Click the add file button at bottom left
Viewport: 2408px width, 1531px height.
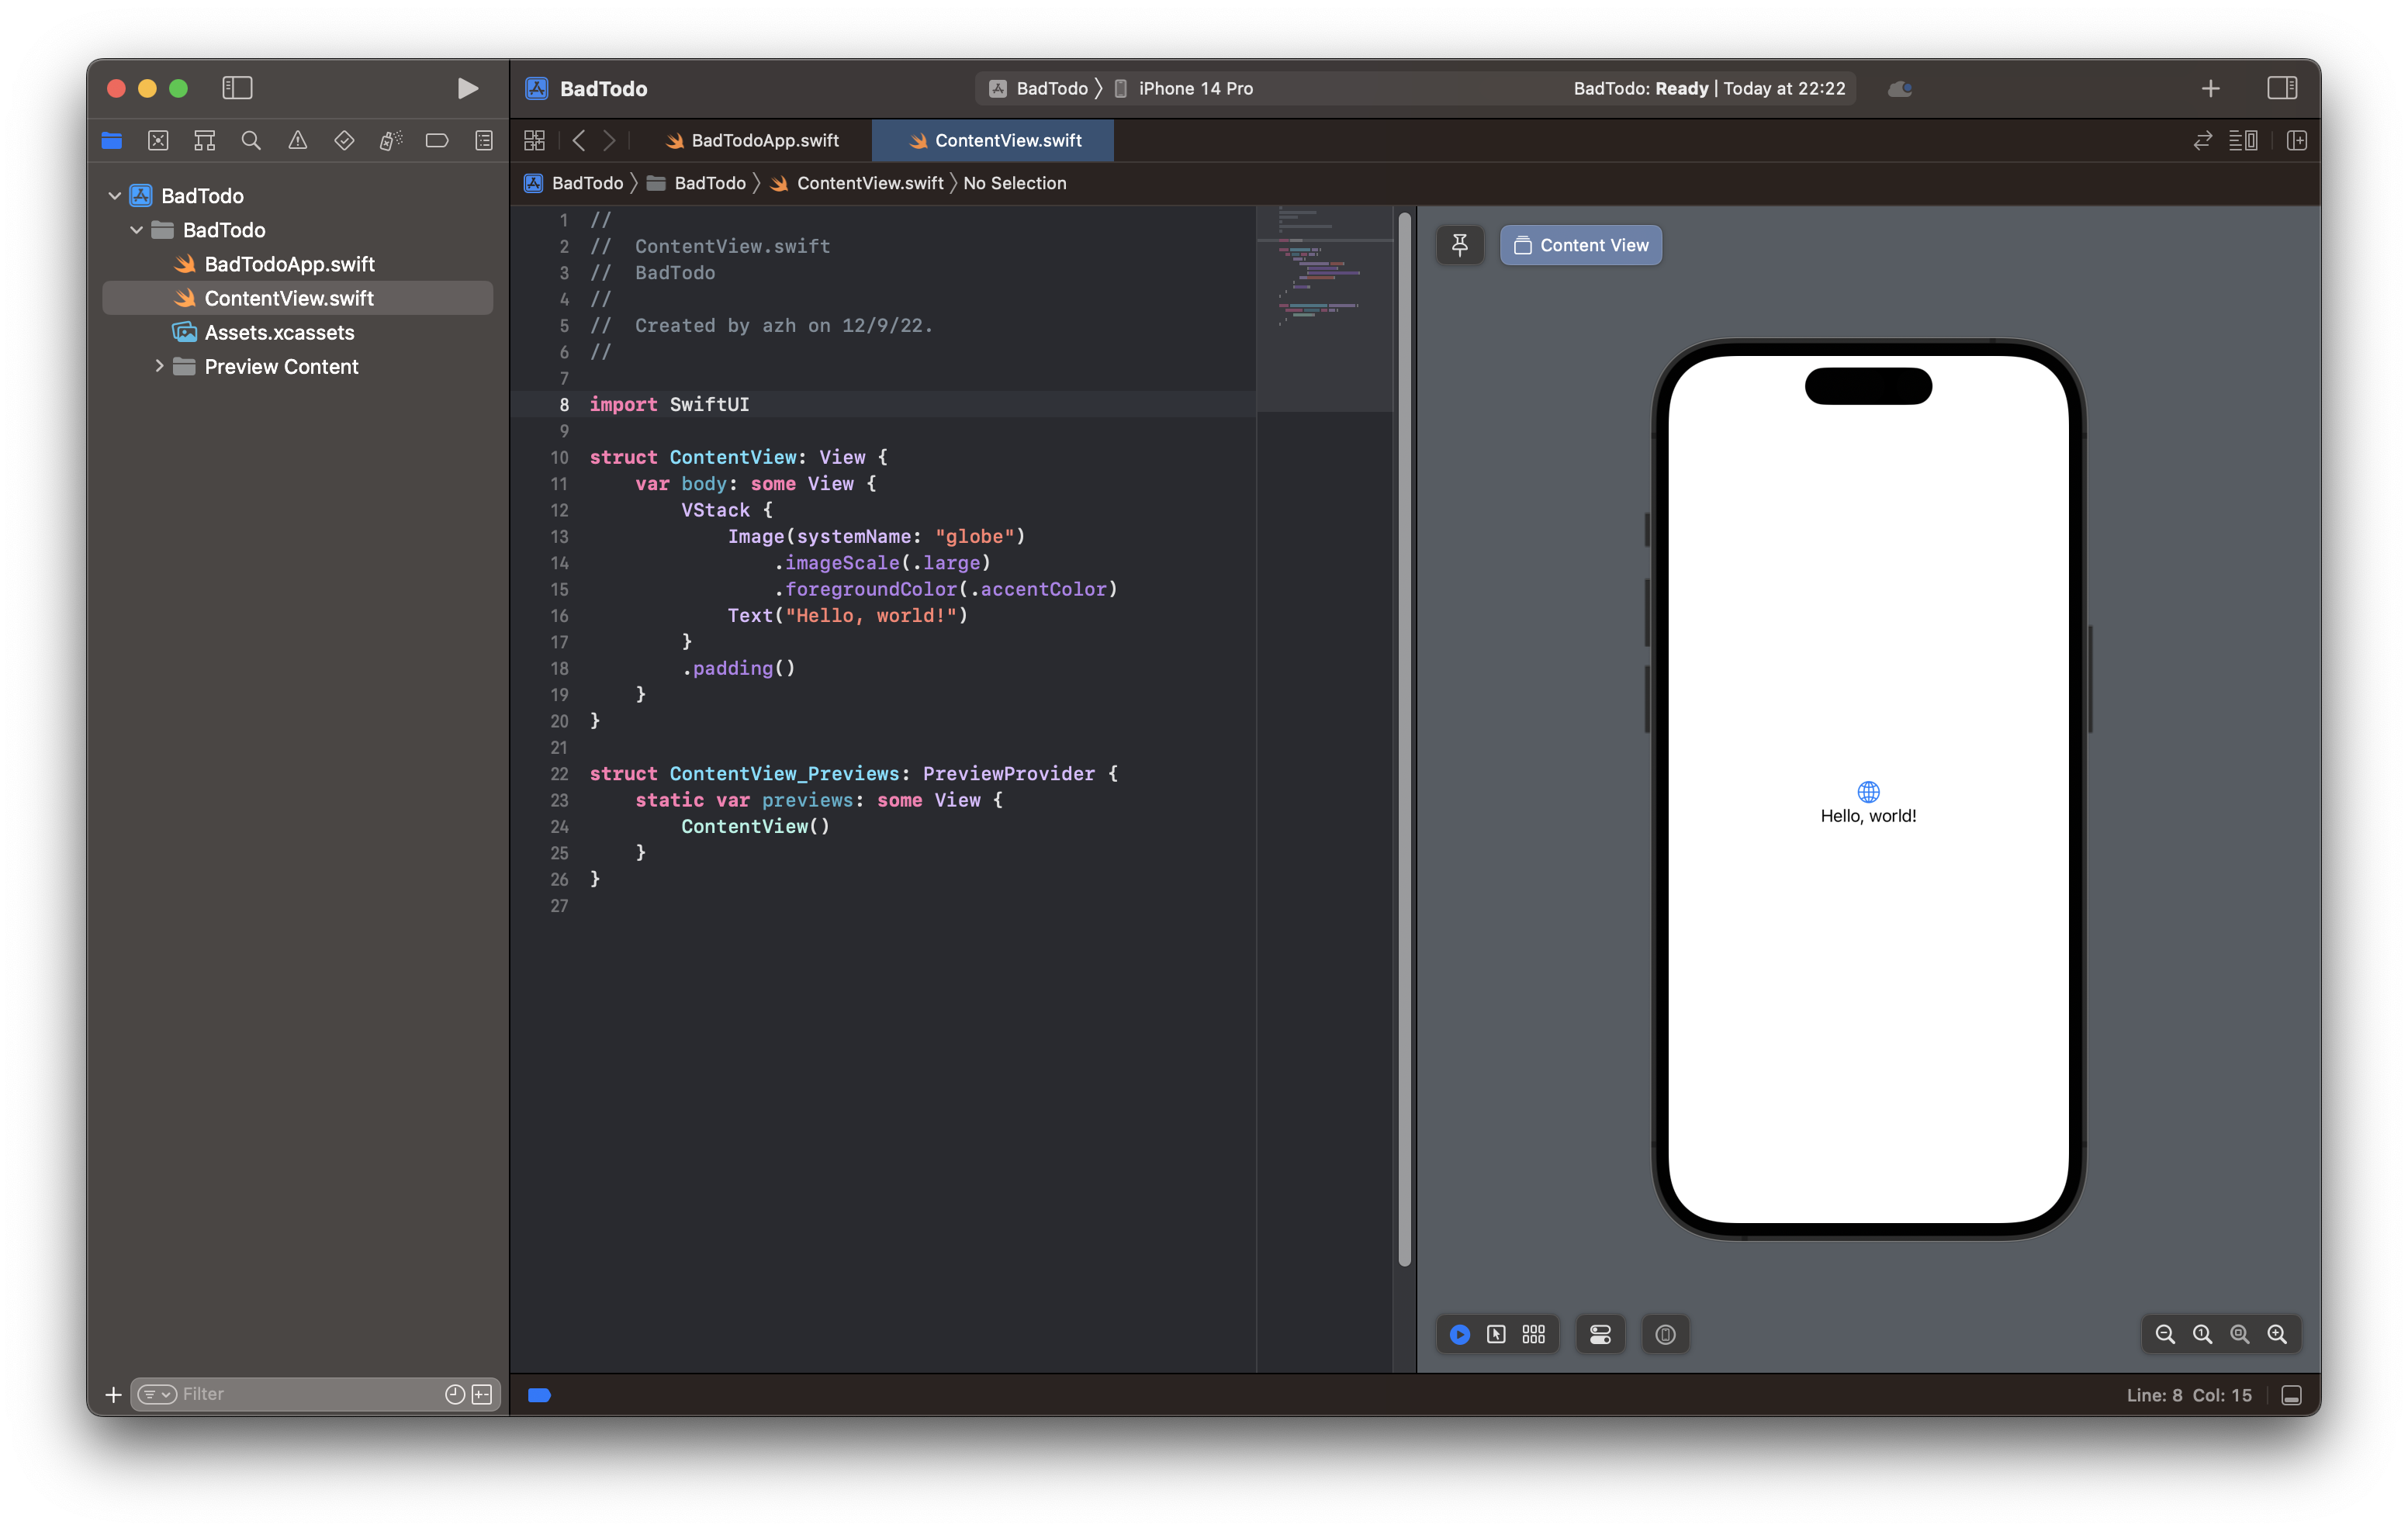point(111,1392)
